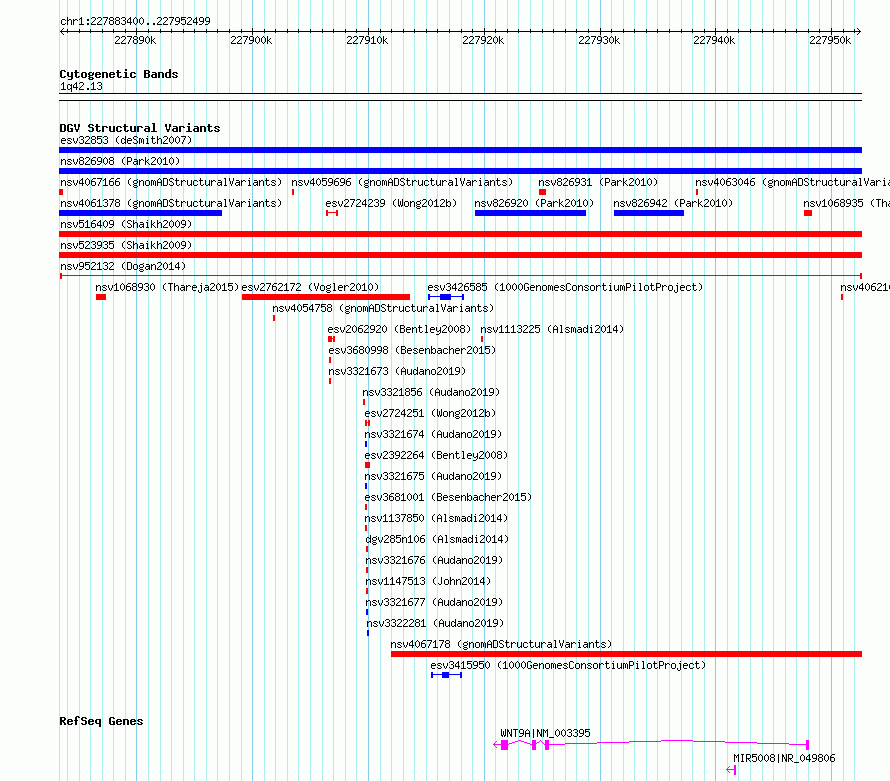890x781 pixels.
Task: Click the esv2724239 (Wong2012b) label
Action: click(x=391, y=203)
